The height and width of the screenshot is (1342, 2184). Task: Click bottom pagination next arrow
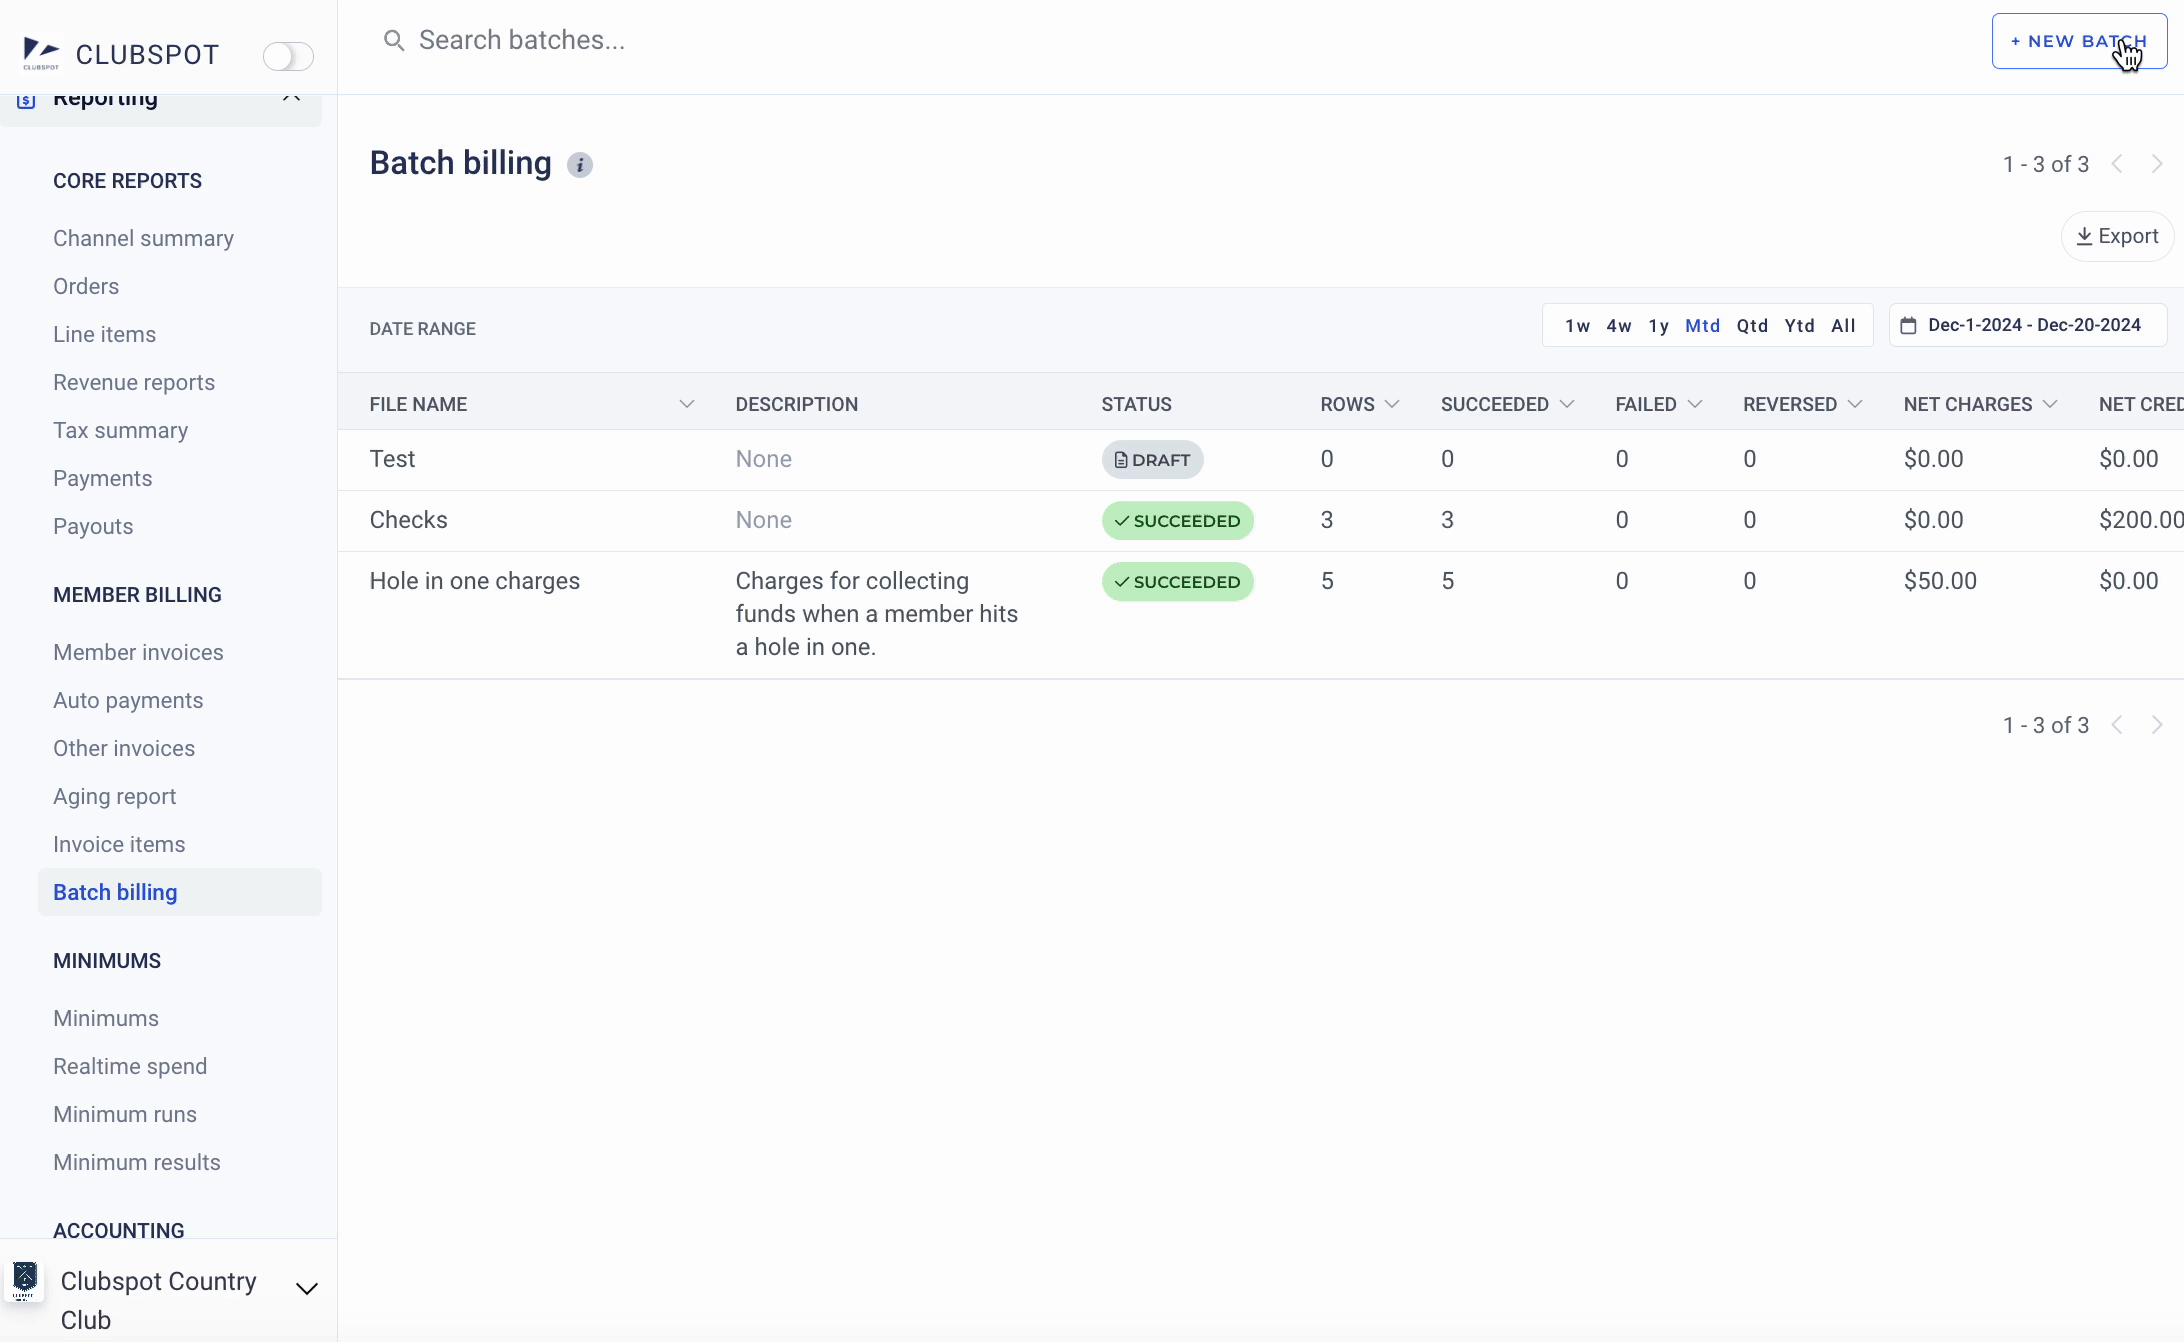point(2157,725)
